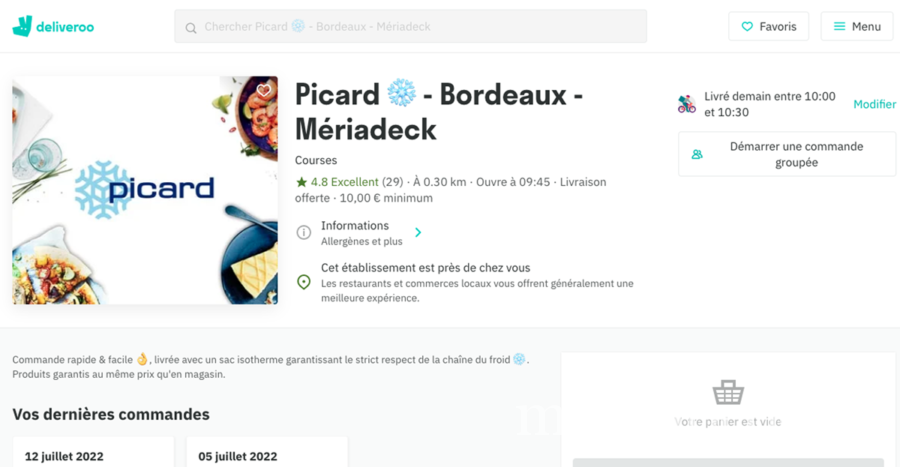
Task: Click the Deliveroo logo icon
Action: pos(22,26)
